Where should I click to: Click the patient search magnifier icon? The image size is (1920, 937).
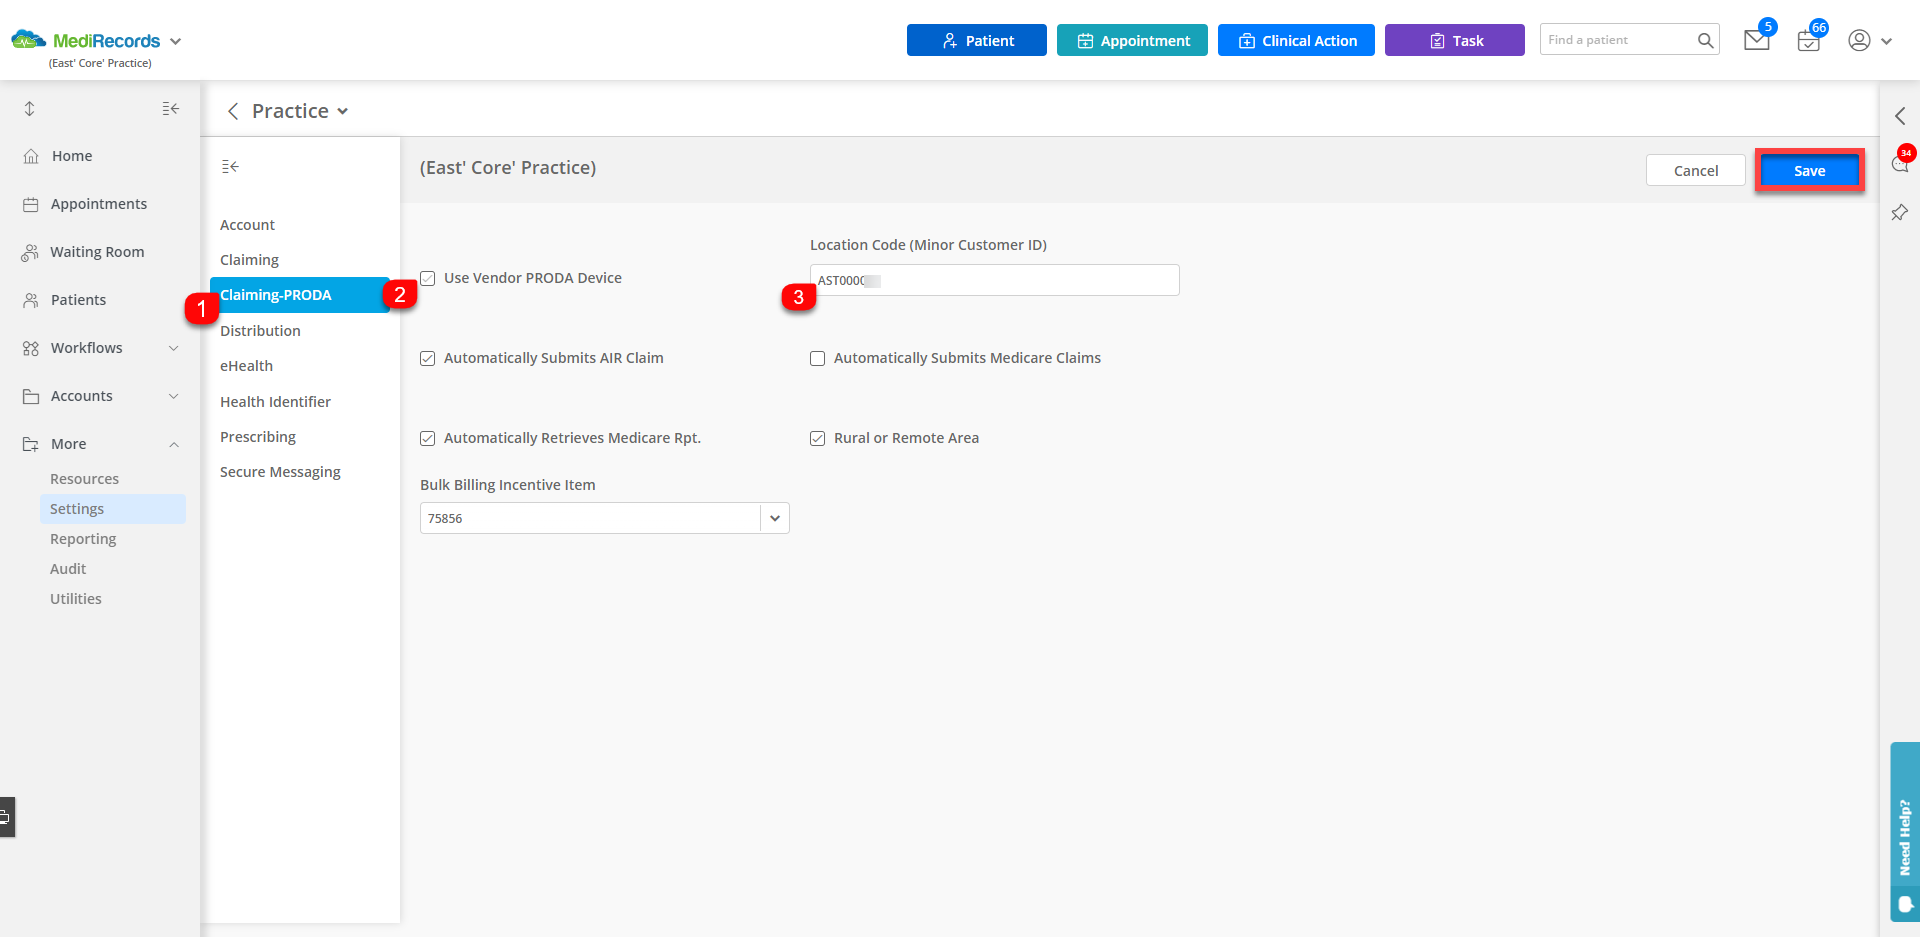(x=1706, y=40)
